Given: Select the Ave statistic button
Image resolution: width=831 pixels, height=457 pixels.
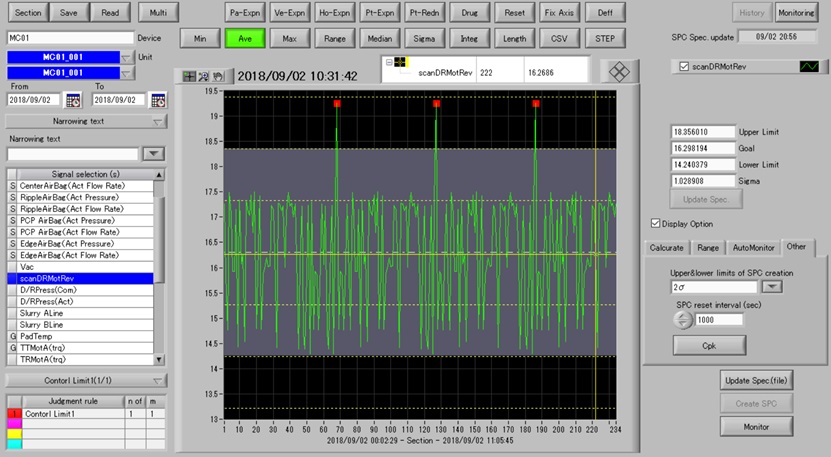Looking at the screenshot, I should pyautogui.click(x=244, y=39).
